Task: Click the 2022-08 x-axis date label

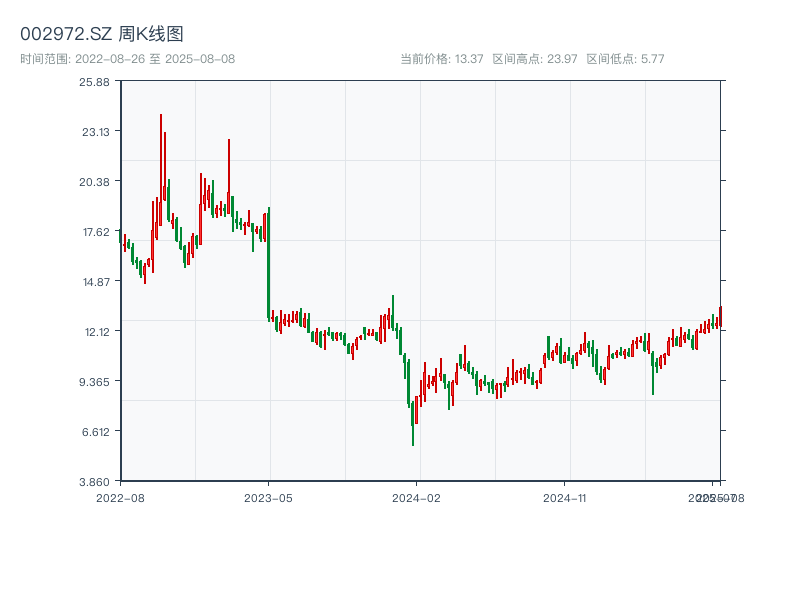Action: [120, 497]
